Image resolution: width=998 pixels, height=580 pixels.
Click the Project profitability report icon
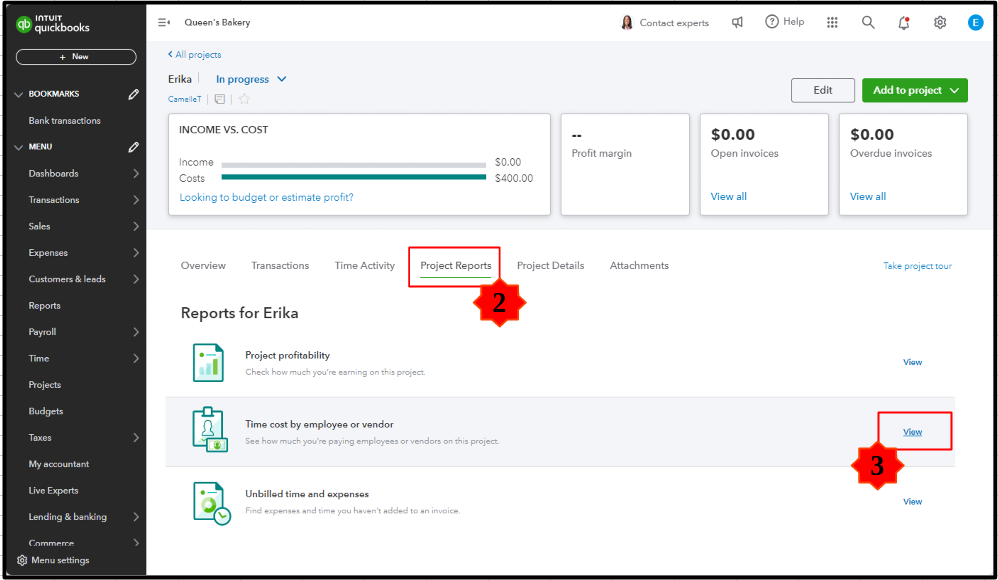pyautogui.click(x=208, y=362)
